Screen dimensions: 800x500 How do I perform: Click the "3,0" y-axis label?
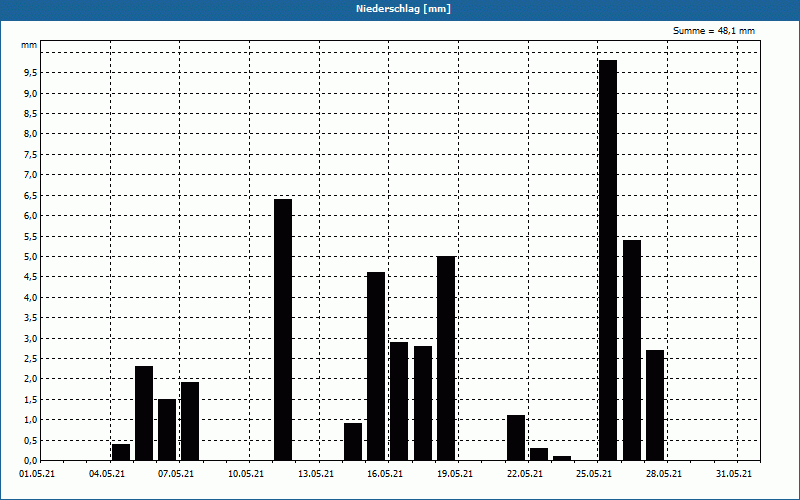pyautogui.click(x=31, y=338)
